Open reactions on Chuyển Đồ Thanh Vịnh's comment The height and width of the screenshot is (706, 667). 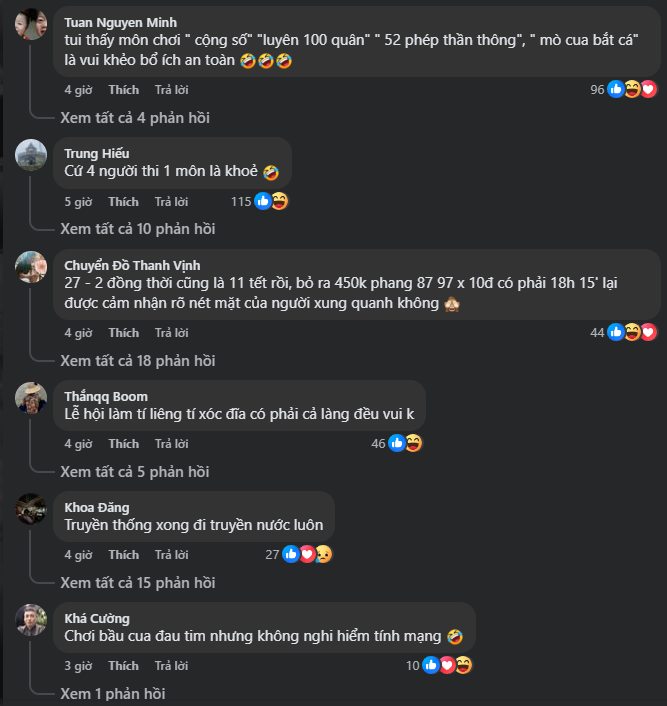coord(632,333)
